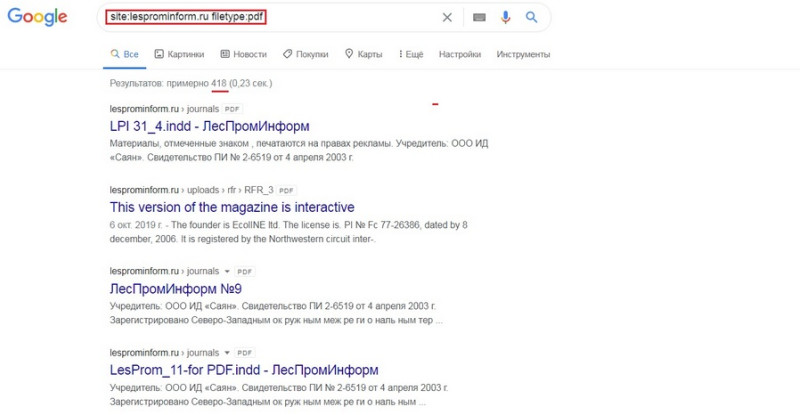Screen dimensions: 800x415
Task: Open the ЛесПромИнформ №9 result
Action: pyautogui.click(x=176, y=289)
